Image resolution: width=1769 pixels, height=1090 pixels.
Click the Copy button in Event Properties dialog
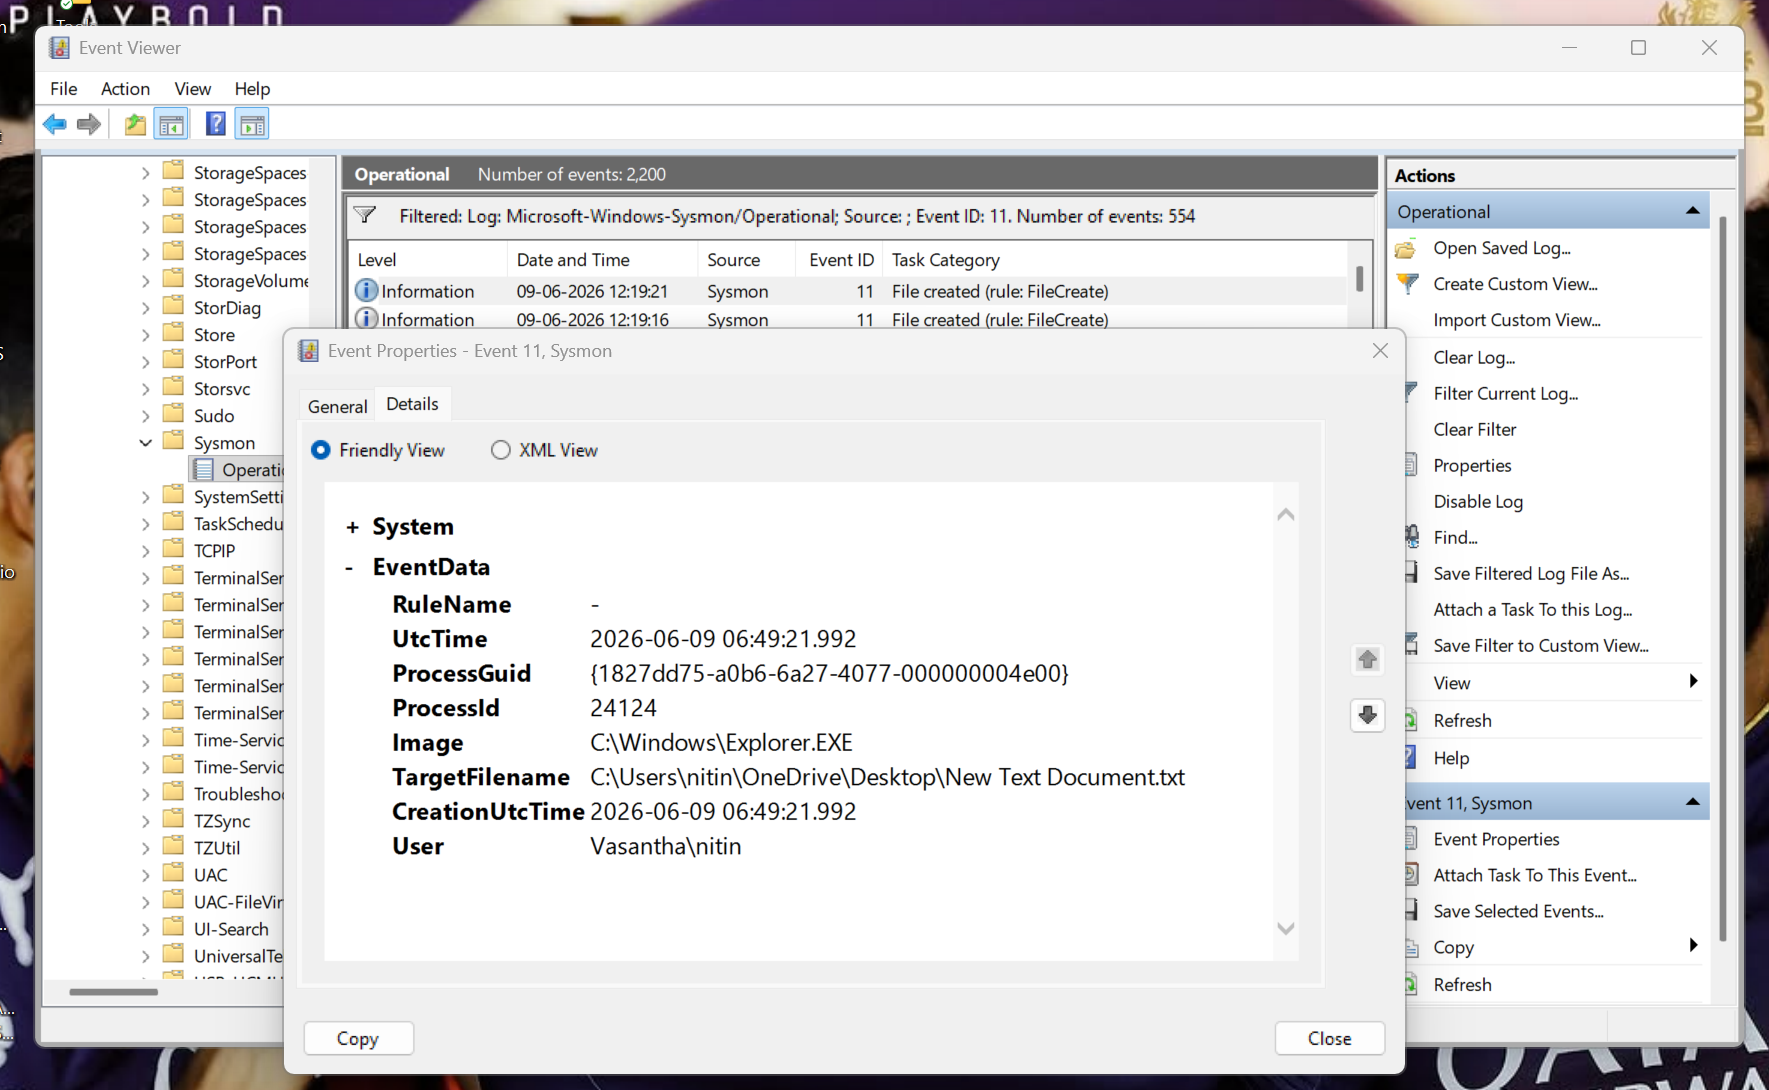[358, 1039]
